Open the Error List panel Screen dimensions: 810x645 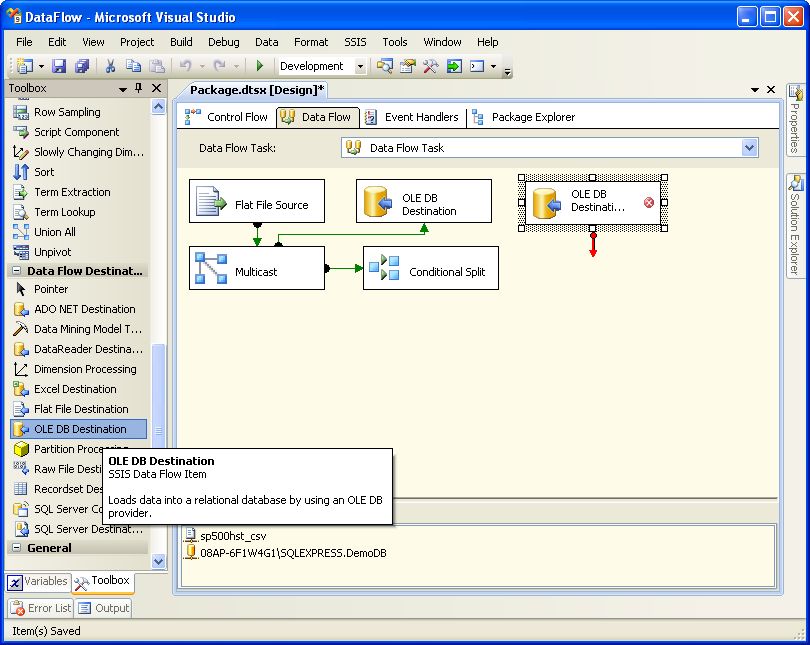[x=41, y=608]
